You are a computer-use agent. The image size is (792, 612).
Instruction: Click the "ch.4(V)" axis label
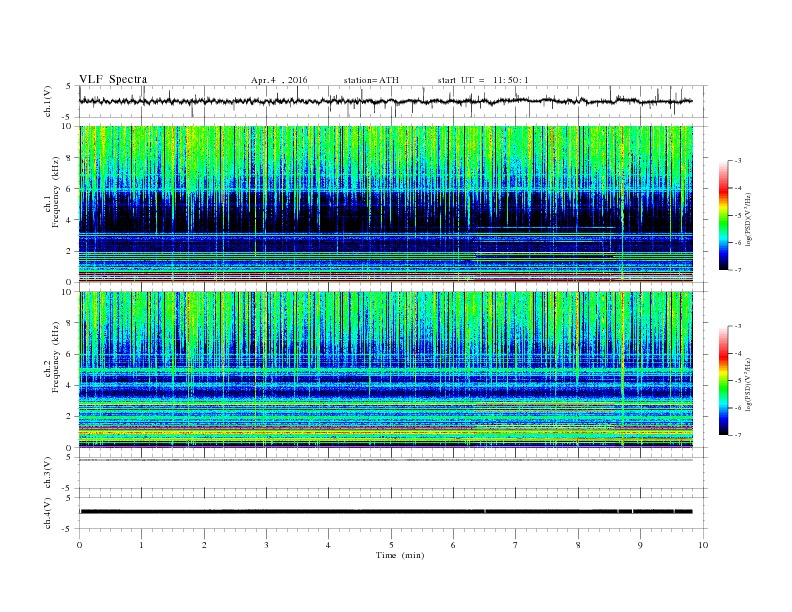[48, 513]
